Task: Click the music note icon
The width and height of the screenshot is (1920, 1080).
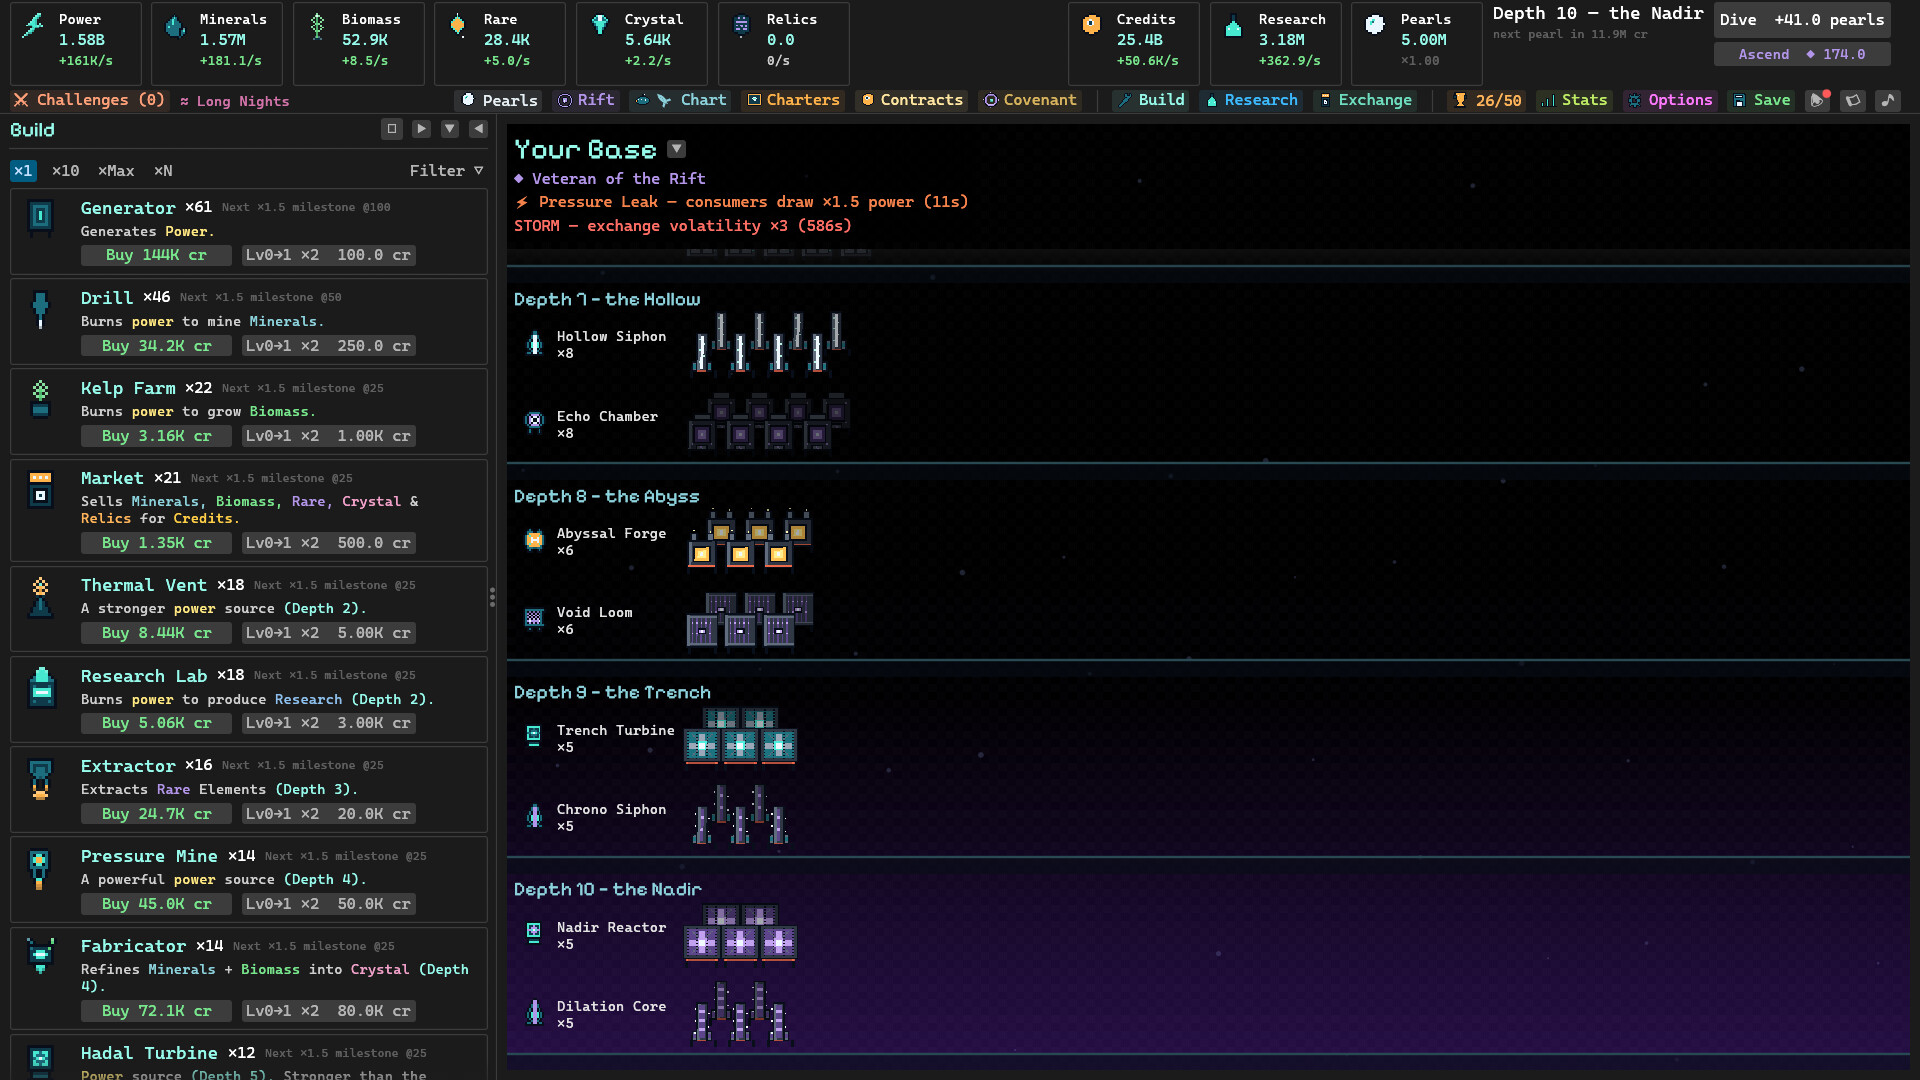Action: click(1887, 100)
